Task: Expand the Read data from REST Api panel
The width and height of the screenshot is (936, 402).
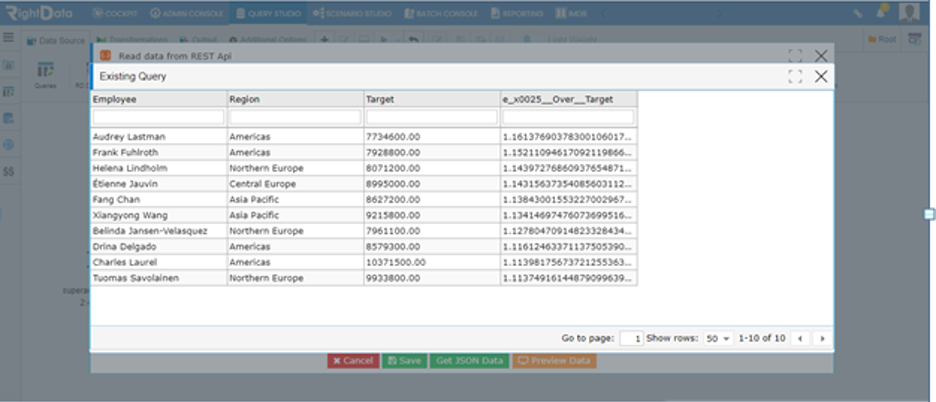Action: click(795, 56)
